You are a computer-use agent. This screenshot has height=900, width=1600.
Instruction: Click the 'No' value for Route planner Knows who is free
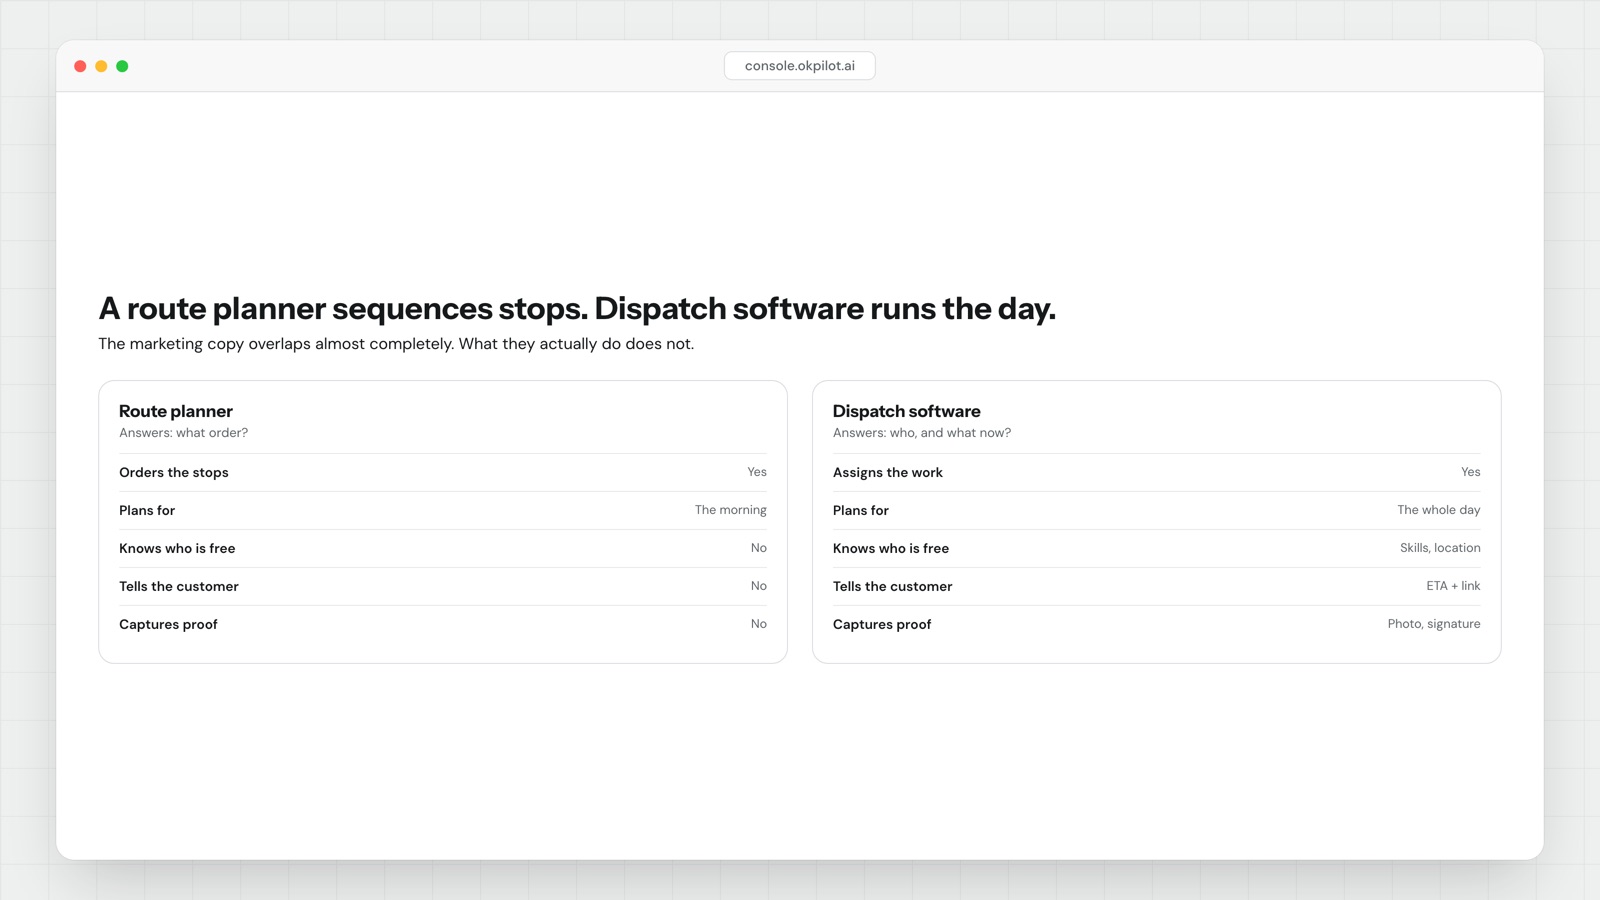click(x=759, y=548)
